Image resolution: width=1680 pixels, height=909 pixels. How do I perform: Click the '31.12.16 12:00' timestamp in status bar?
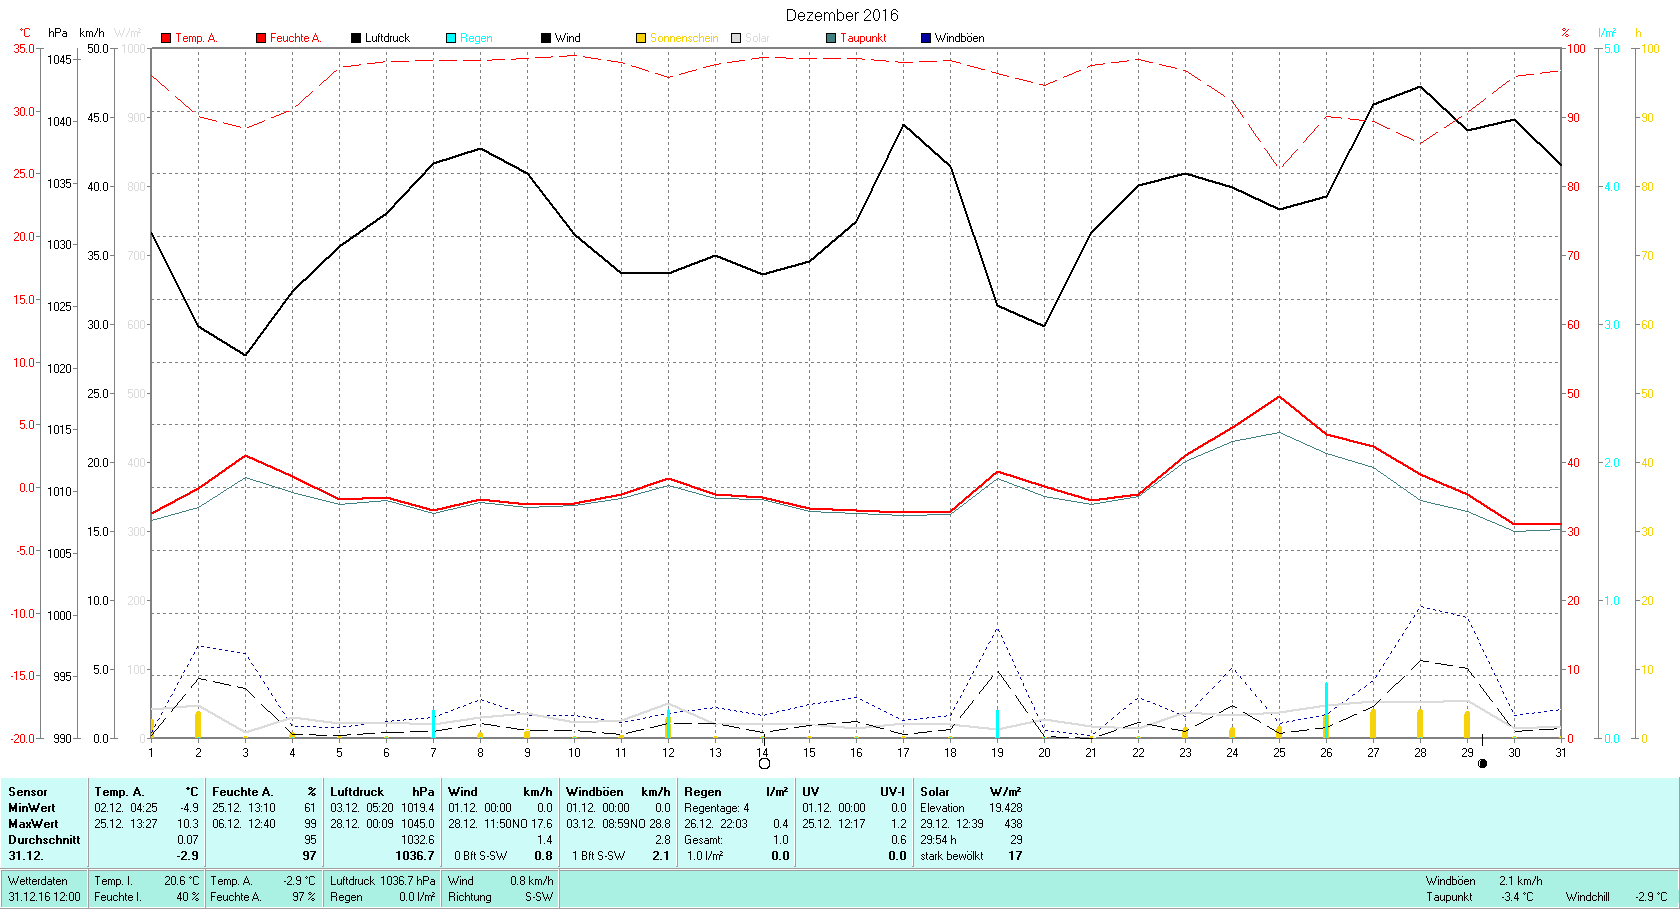[45, 897]
